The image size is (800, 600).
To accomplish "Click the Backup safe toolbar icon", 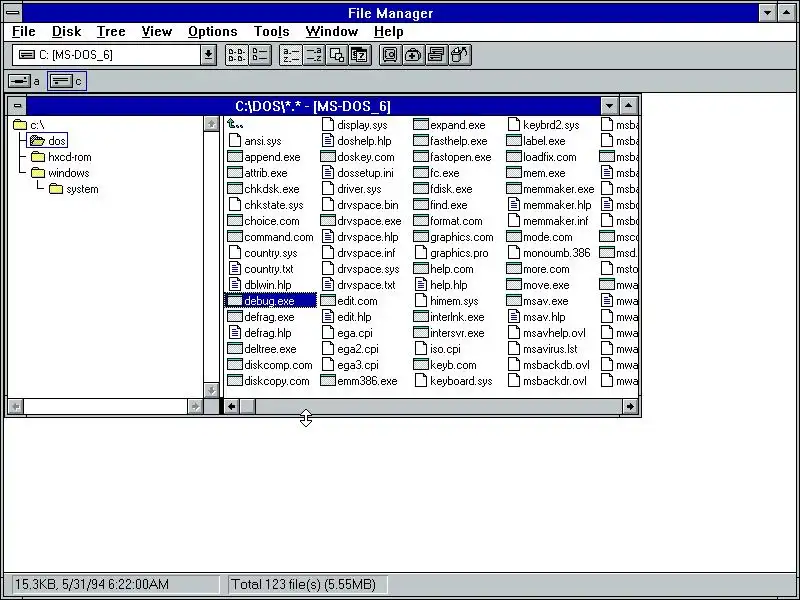I will (390, 55).
